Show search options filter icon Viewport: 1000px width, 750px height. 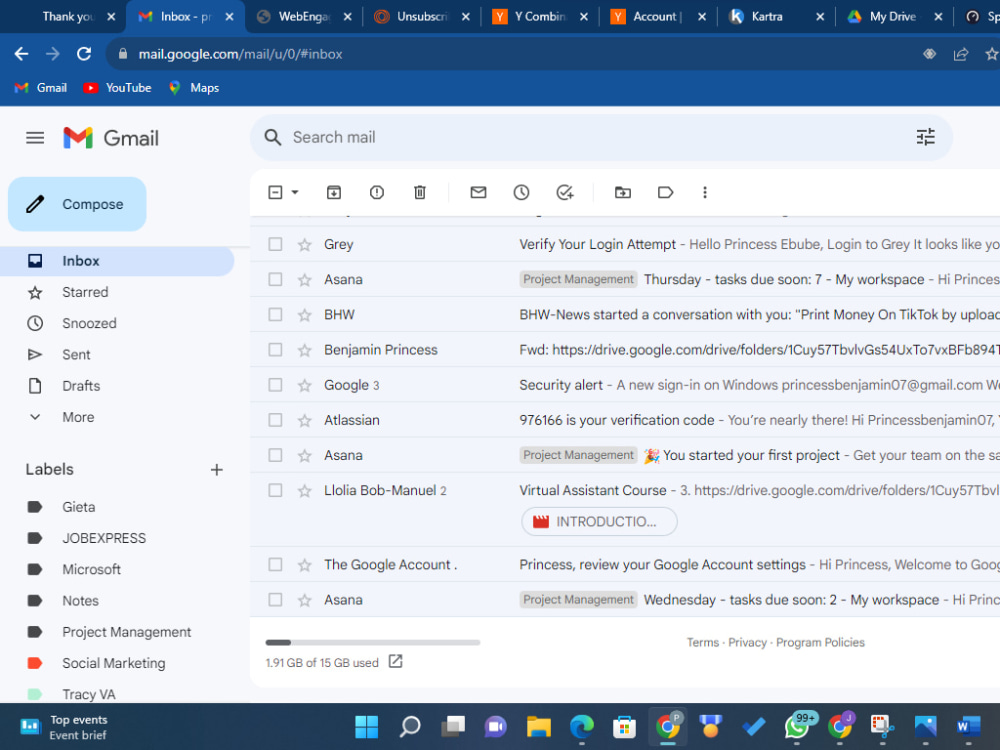coord(925,137)
